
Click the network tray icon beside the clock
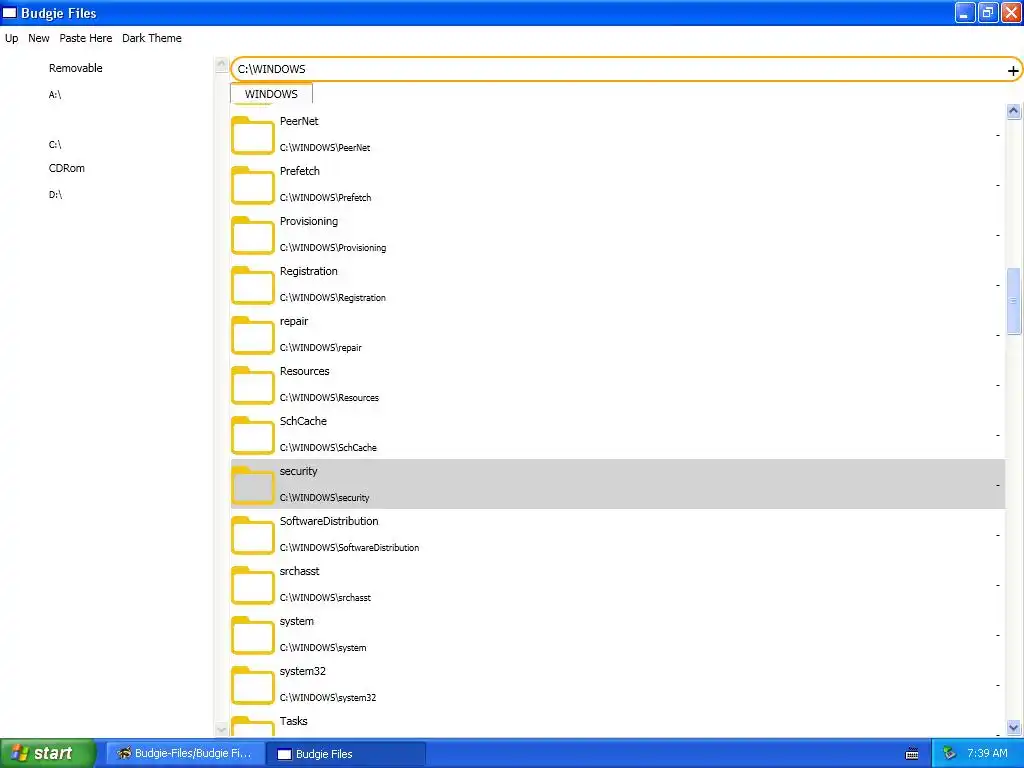click(949, 754)
